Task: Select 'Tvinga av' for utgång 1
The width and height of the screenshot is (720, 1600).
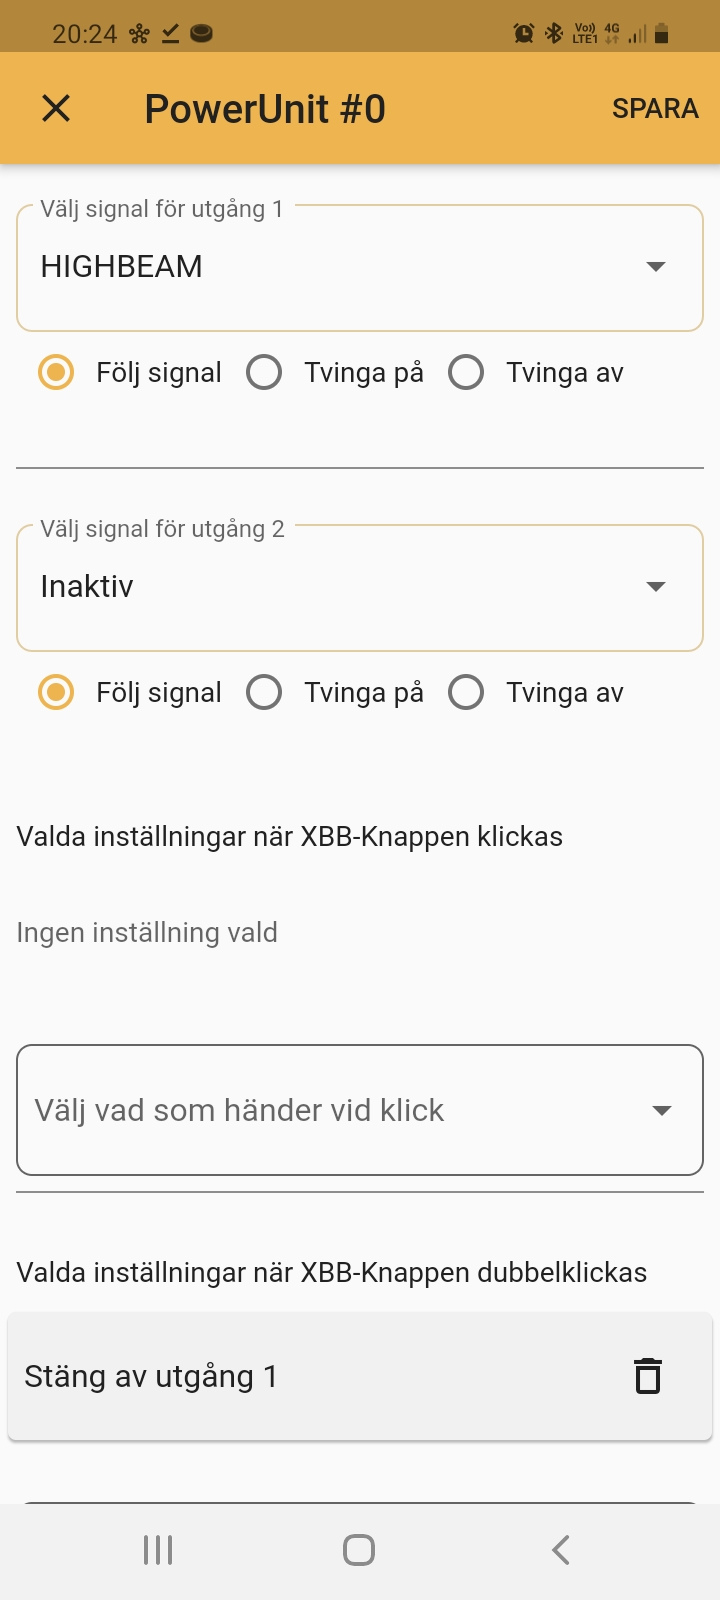Action: [x=466, y=373]
